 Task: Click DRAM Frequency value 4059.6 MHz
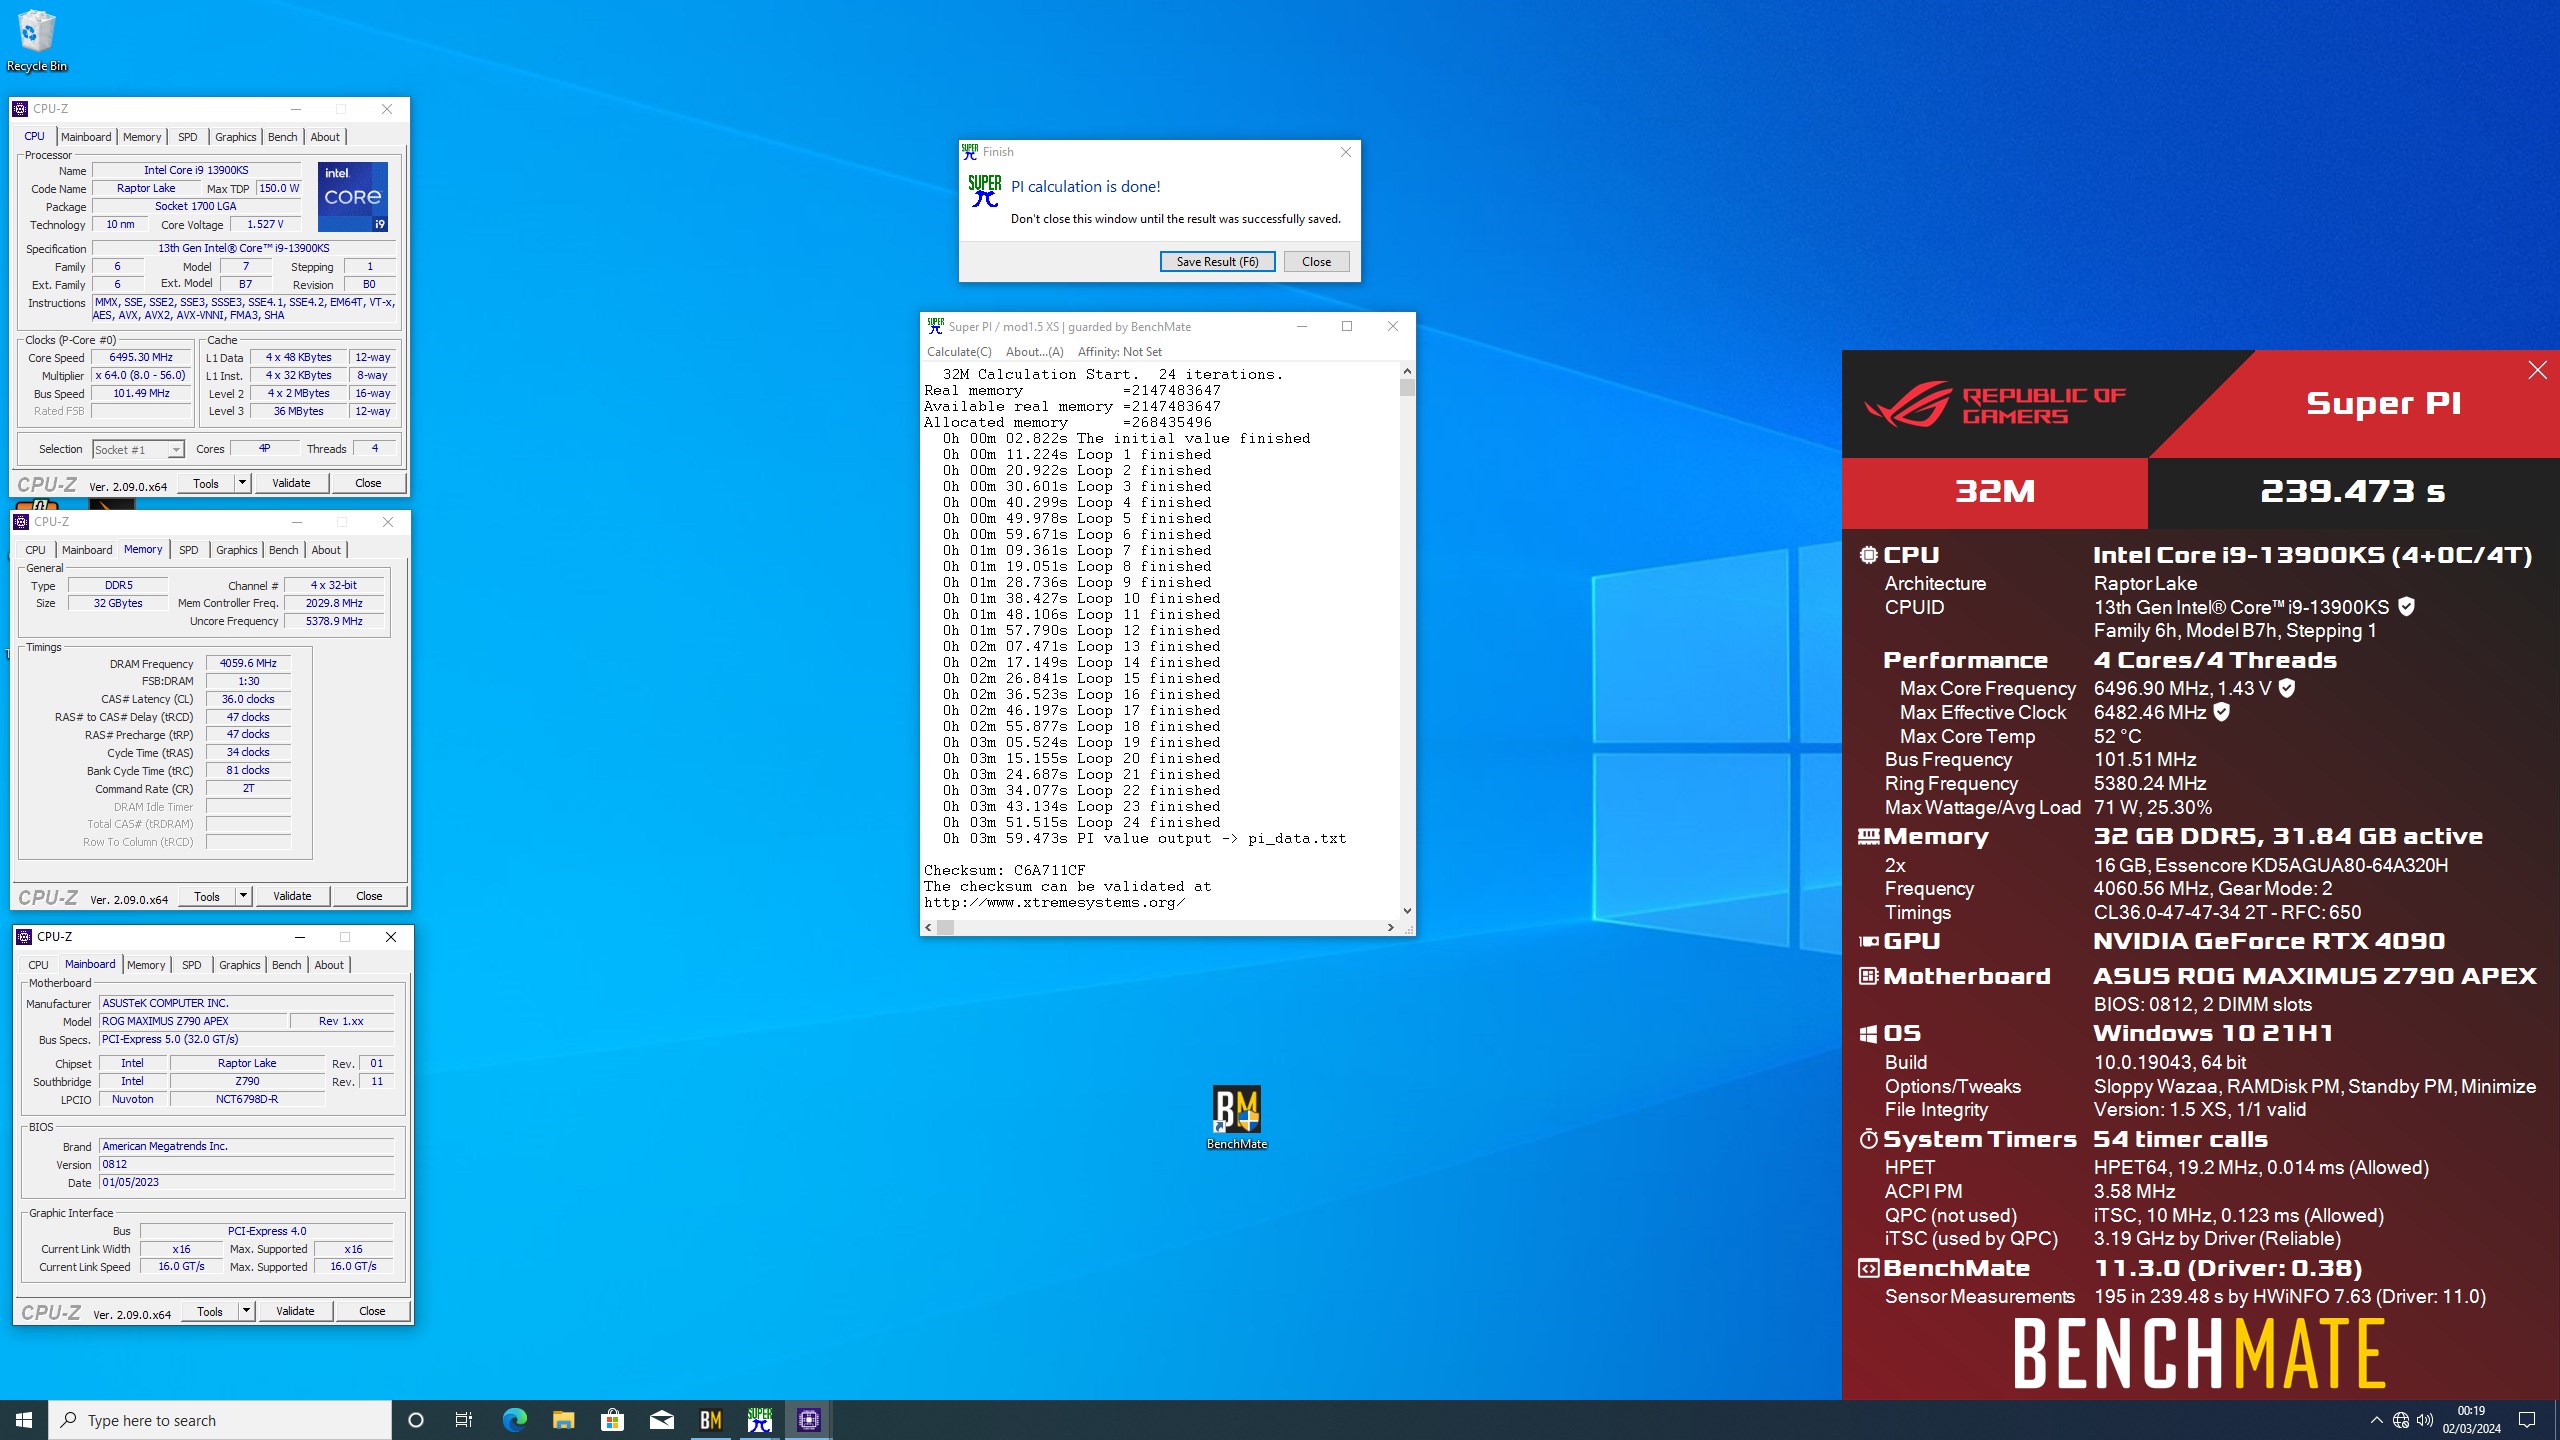point(248,663)
